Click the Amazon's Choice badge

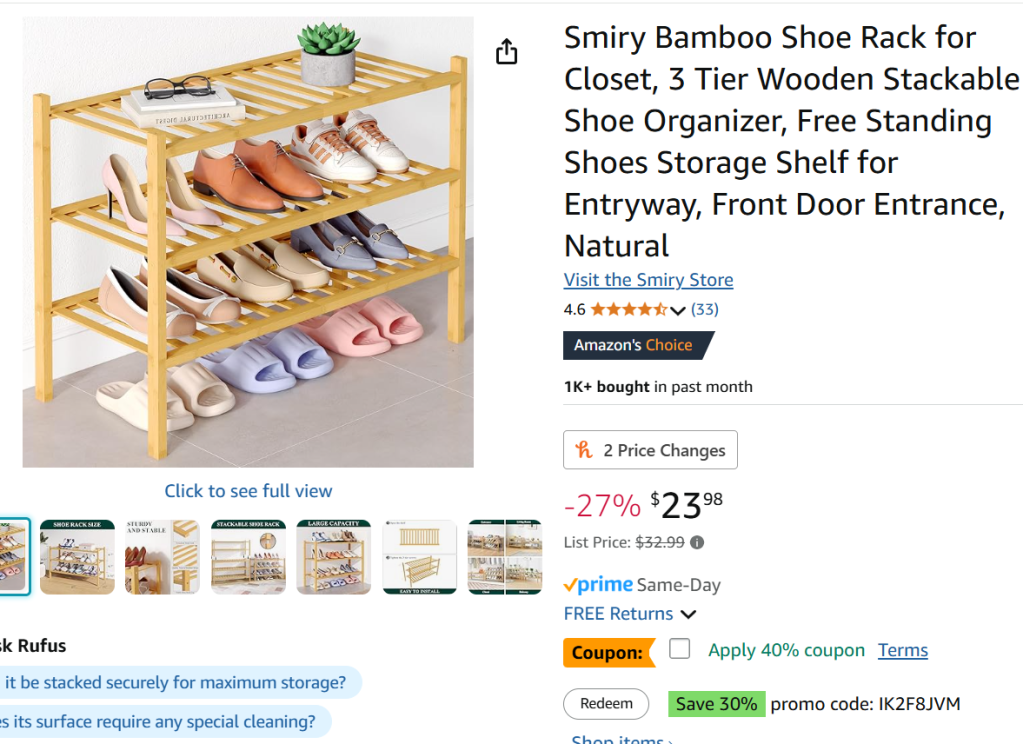tap(638, 345)
